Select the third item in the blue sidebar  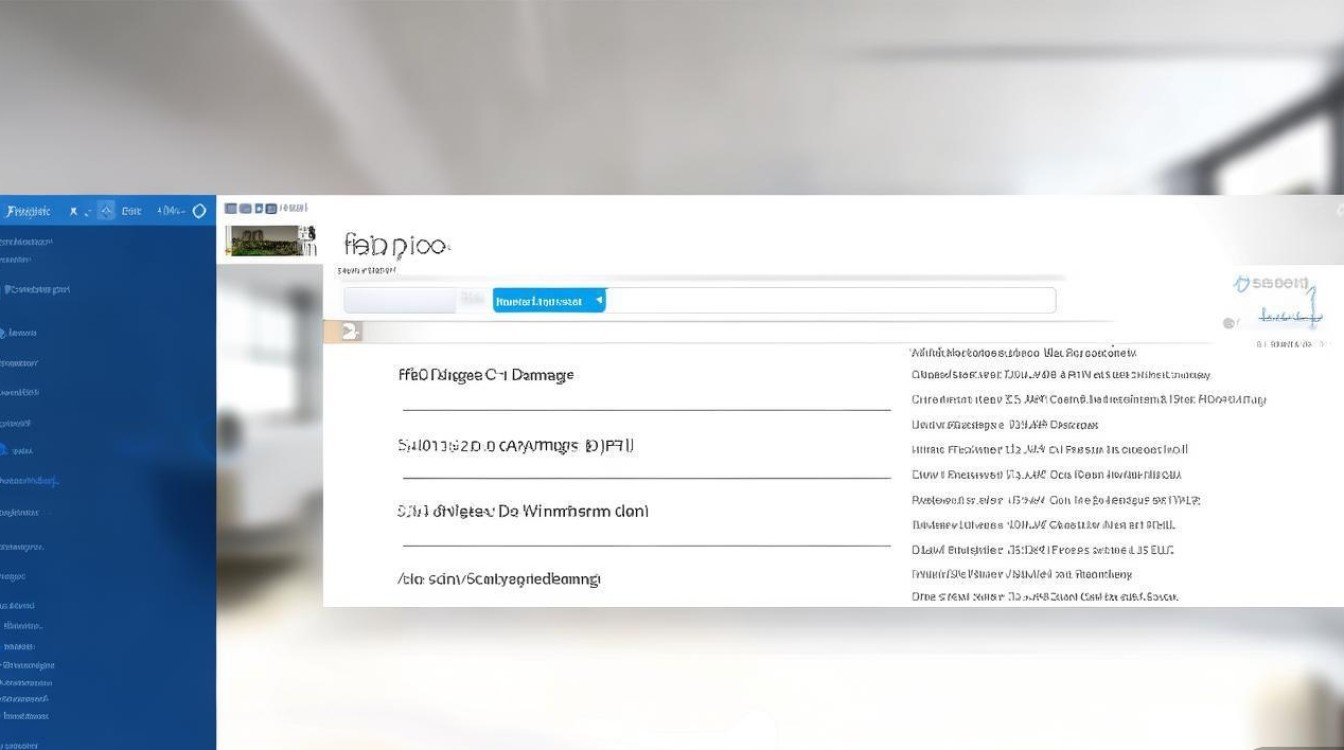click(36, 289)
